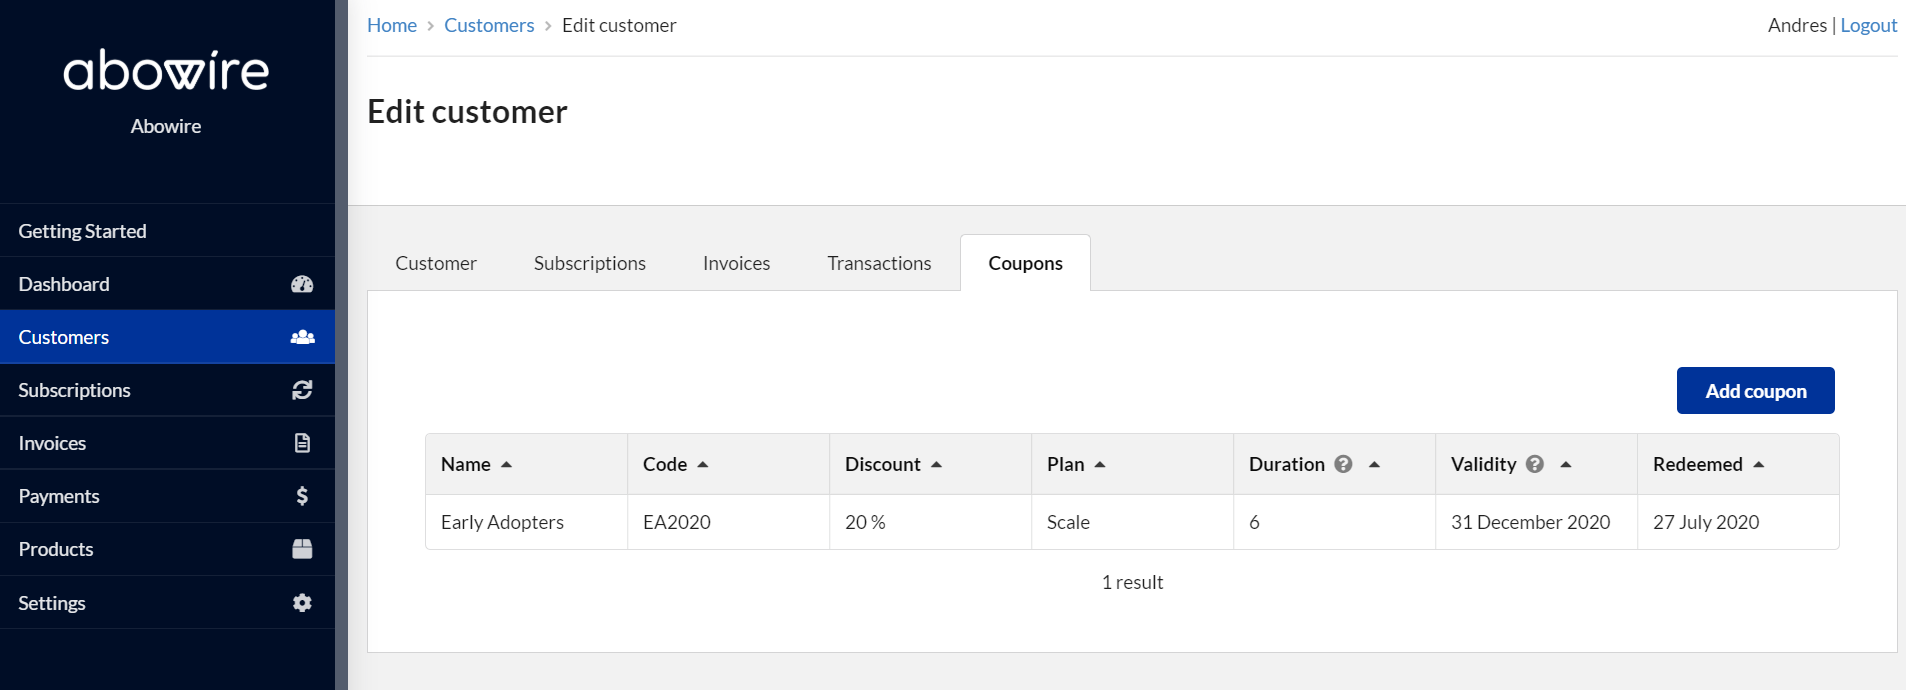Click the Logout link
Image resolution: width=1906 pixels, height=690 pixels.
pyautogui.click(x=1868, y=25)
